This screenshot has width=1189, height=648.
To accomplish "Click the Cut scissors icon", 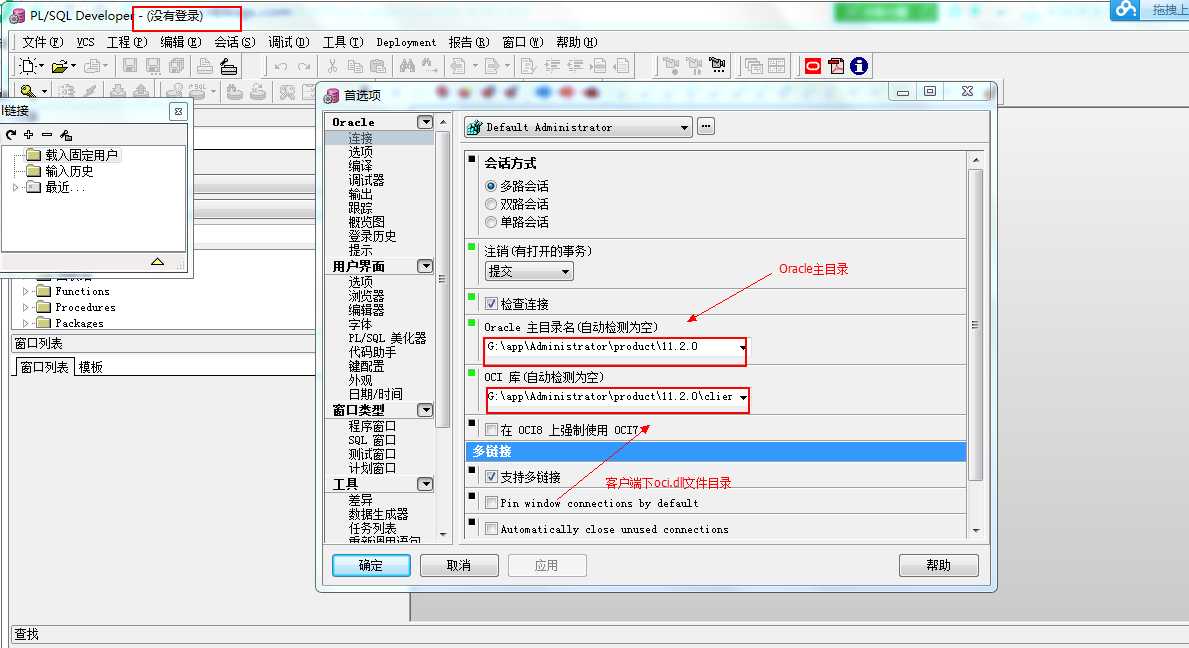I will (332, 67).
